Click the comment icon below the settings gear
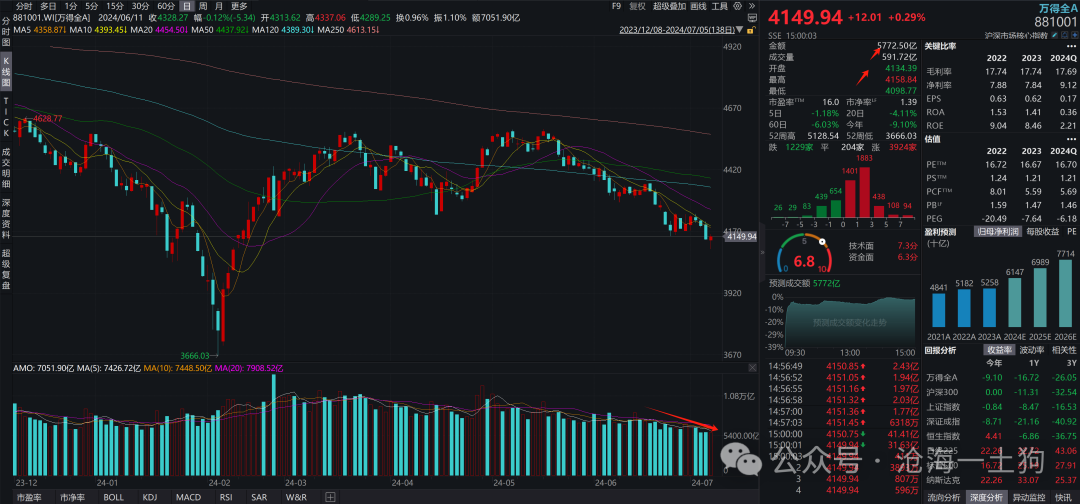 [752, 18]
